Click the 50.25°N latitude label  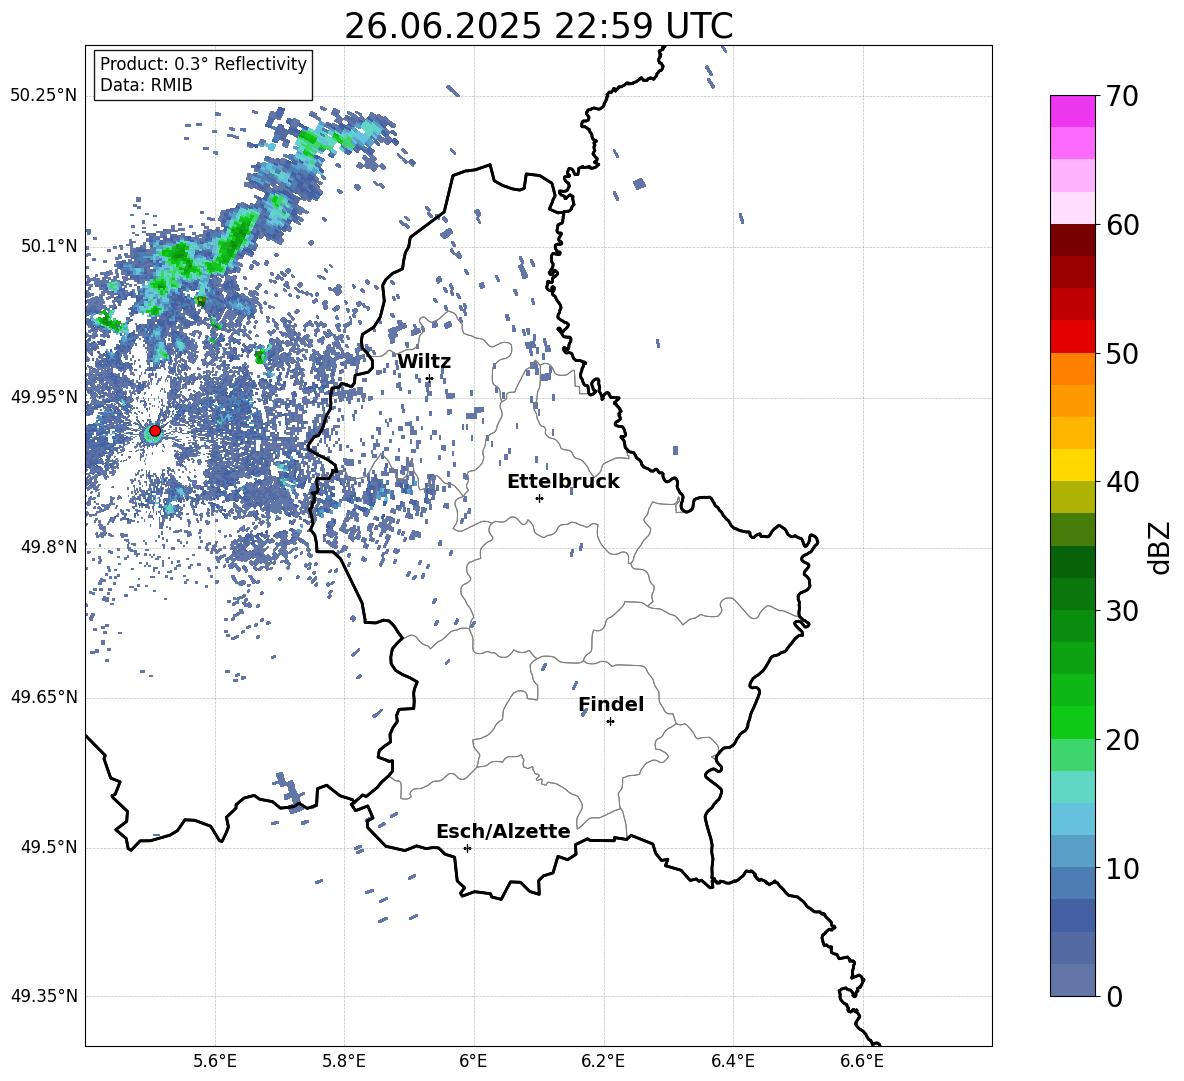point(44,96)
